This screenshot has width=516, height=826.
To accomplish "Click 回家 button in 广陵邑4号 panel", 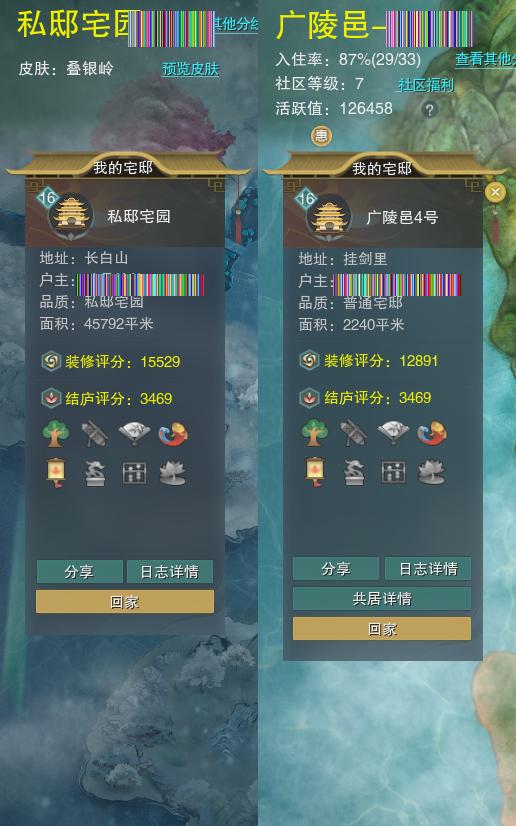I will pos(382,629).
